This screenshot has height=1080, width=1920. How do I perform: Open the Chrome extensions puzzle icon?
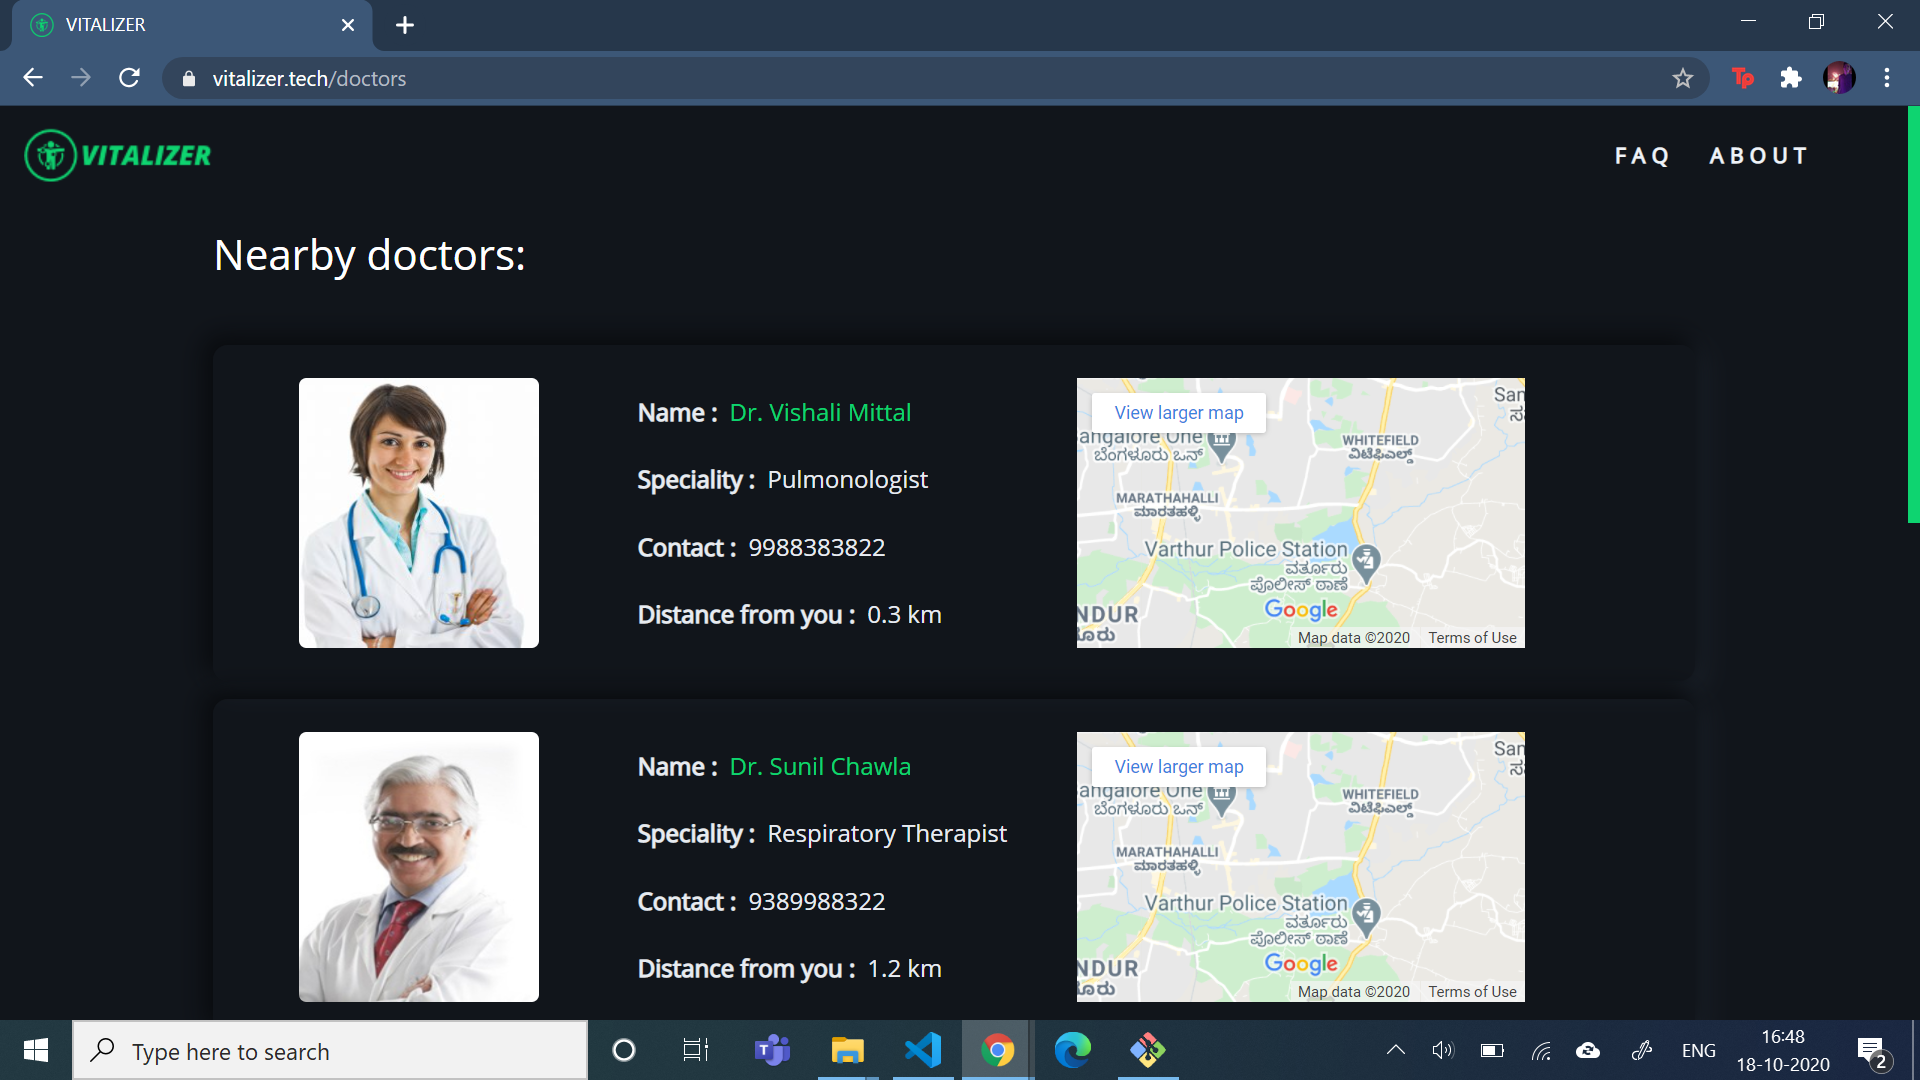(x=1791, y=78)
